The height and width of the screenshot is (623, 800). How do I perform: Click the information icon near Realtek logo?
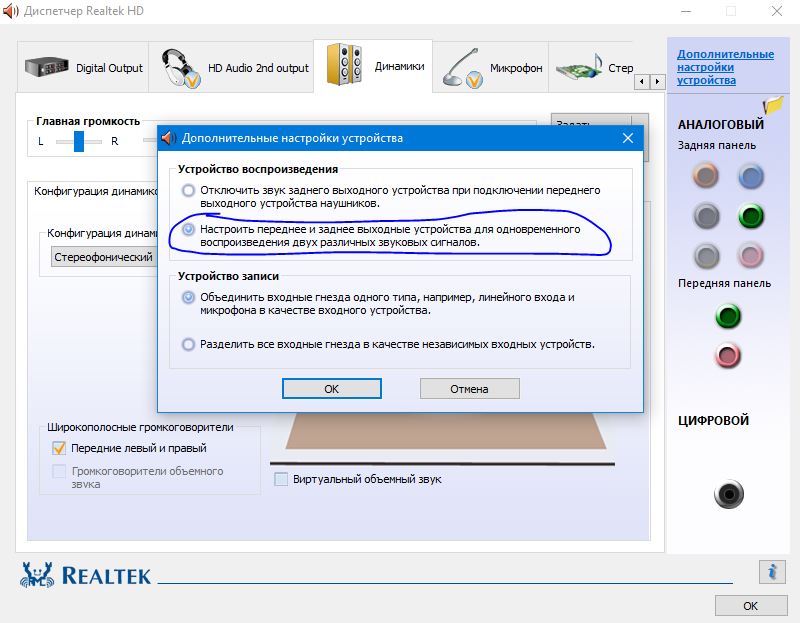point(772,571)
